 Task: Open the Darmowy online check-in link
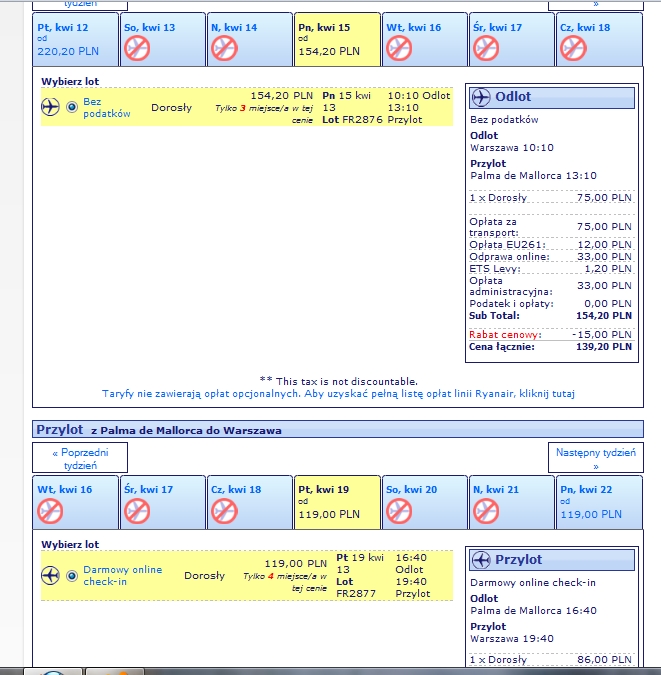click(123, 576)
